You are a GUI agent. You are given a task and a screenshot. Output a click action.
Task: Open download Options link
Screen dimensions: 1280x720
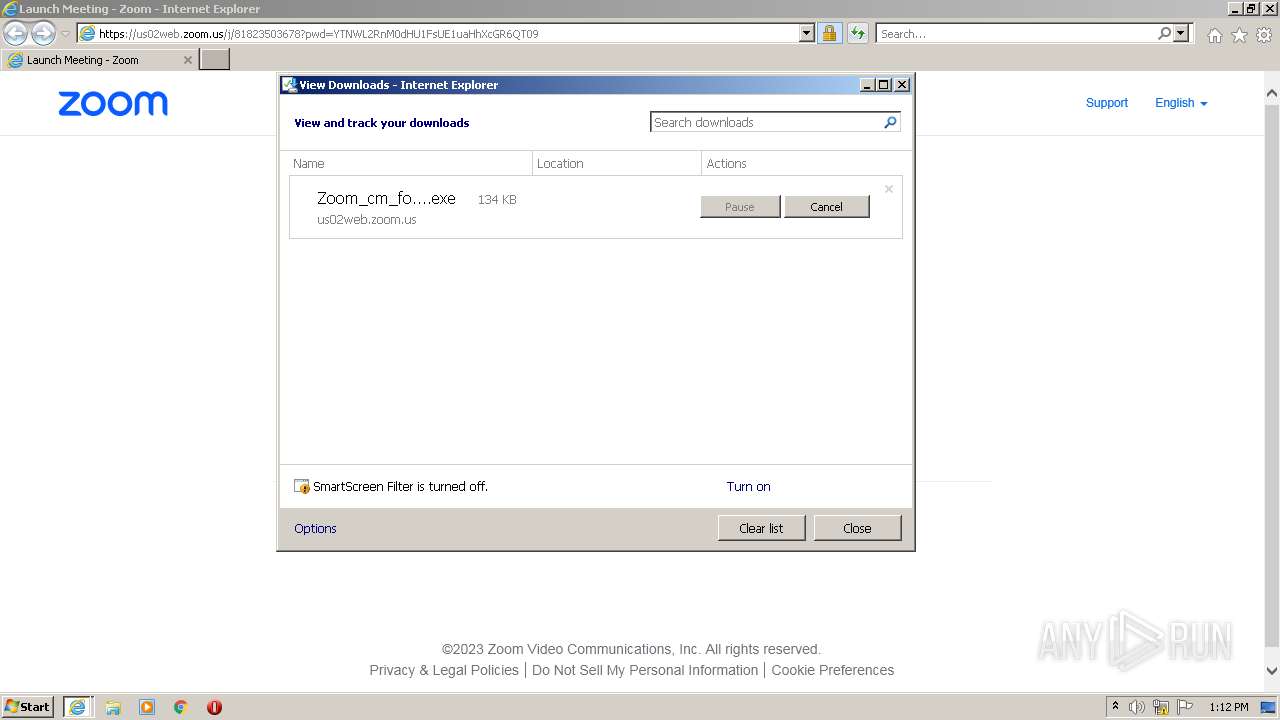(315, 528)
